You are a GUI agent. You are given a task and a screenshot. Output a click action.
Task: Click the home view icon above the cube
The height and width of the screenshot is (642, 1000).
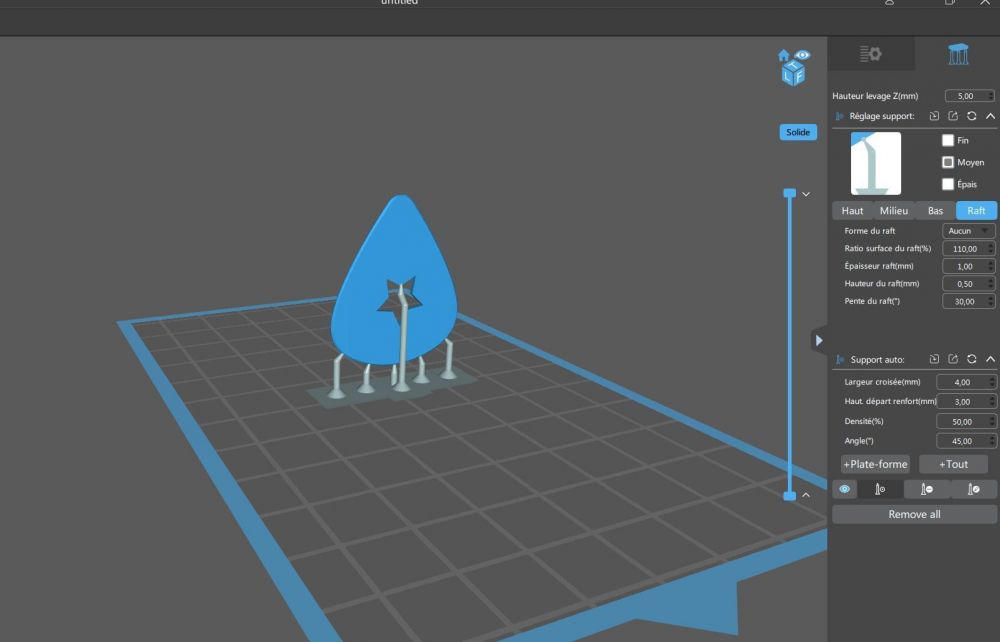click(x=784, y=55)
